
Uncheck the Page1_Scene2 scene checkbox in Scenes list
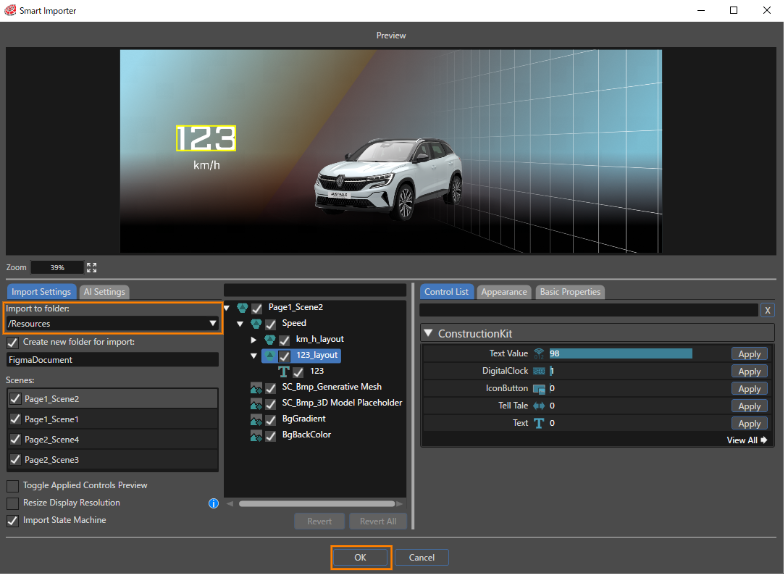(16, 398)
